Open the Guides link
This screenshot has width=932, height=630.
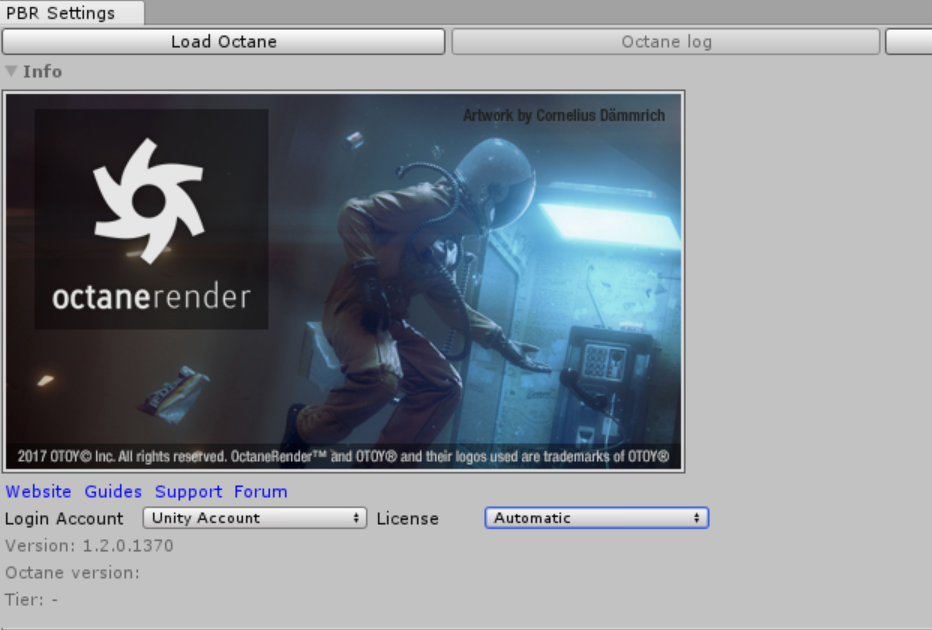click(113, 492)
